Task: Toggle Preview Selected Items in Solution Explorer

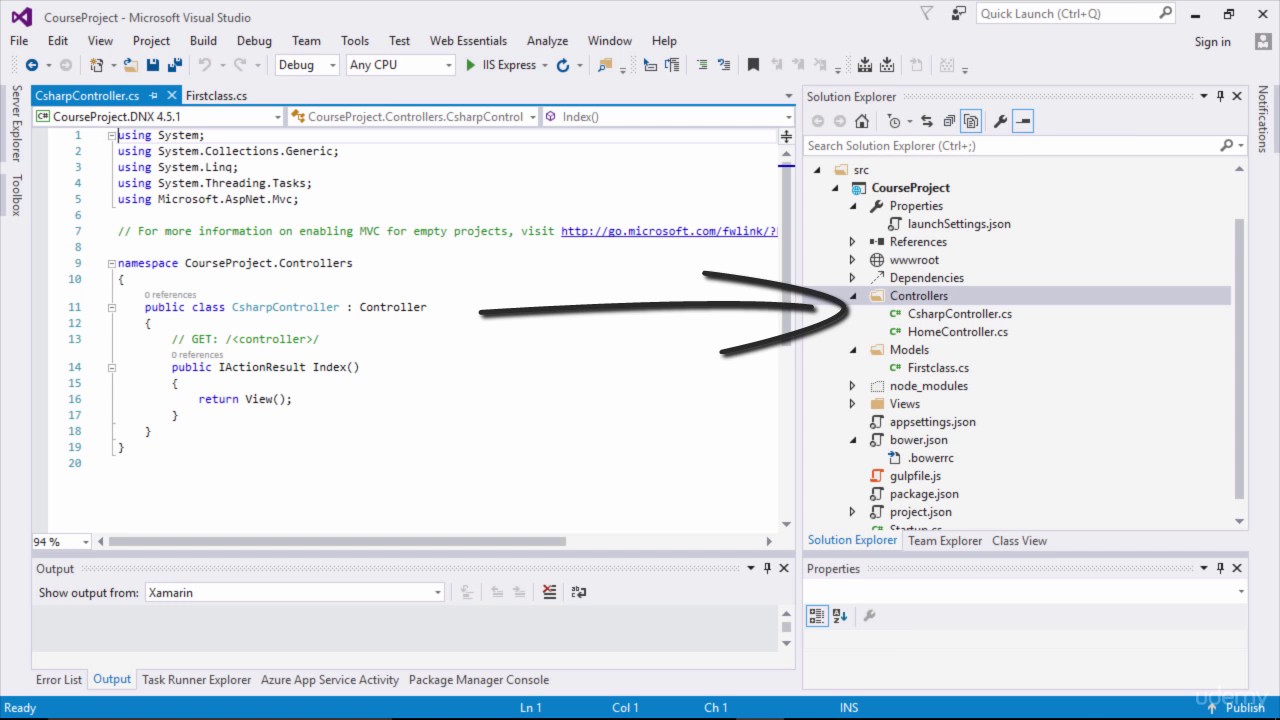Action: click(1023, 121)
